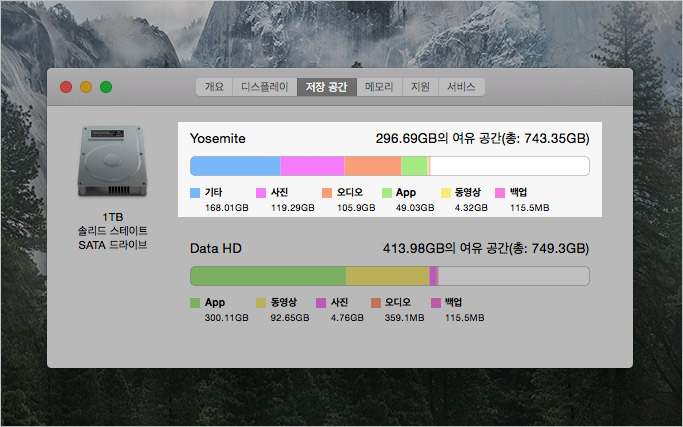Click the gray free-space part of Data HD bar
683x427 pixels.
514,276
